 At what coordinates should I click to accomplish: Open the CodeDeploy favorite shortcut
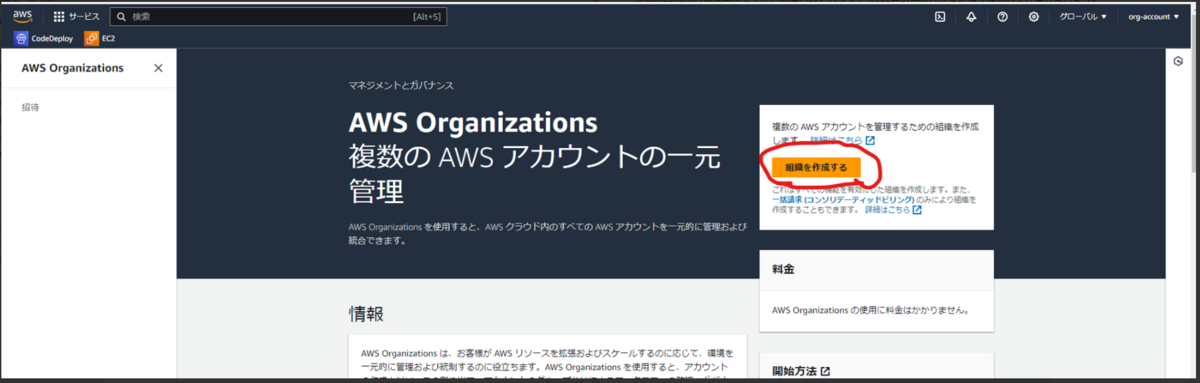point(44,38)
